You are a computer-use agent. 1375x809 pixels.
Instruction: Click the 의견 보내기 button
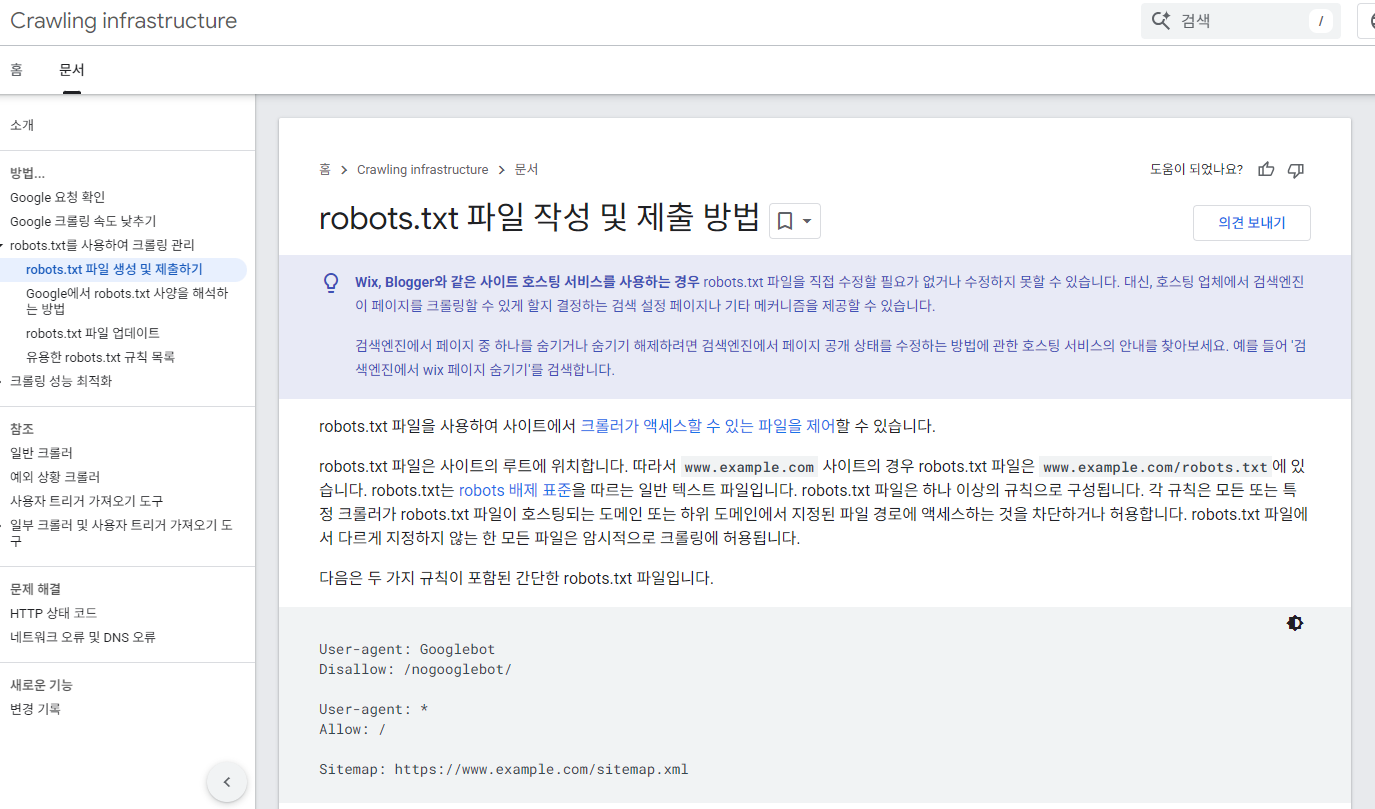pyautogui.click(x=1252, y=223)
